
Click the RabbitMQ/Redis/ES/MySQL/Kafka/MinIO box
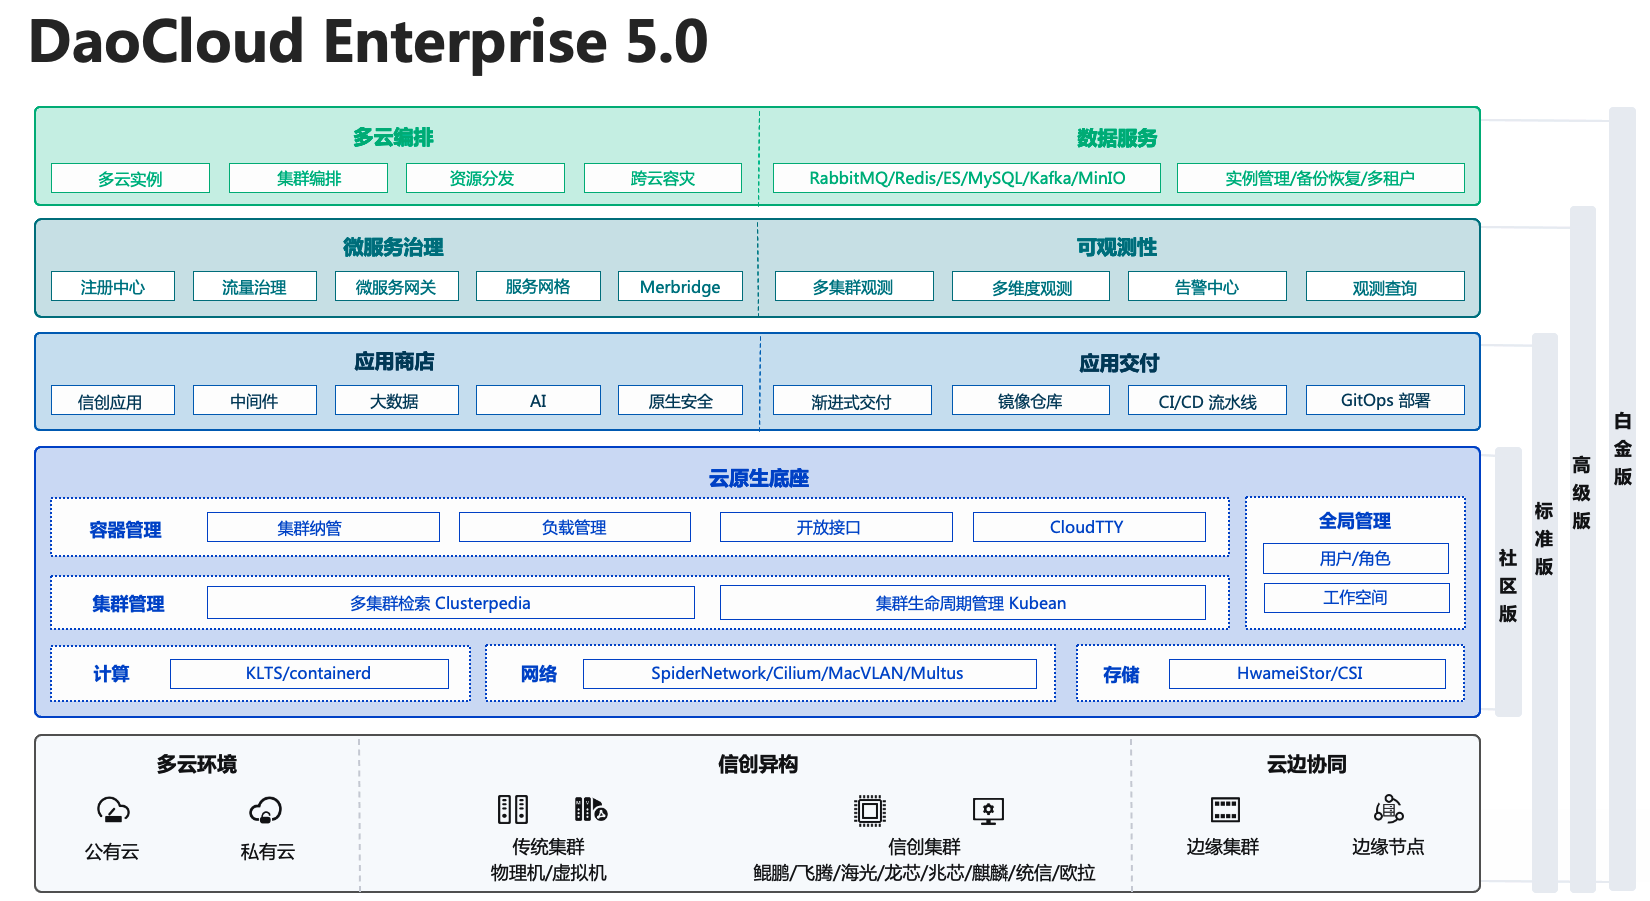point(966,177)
